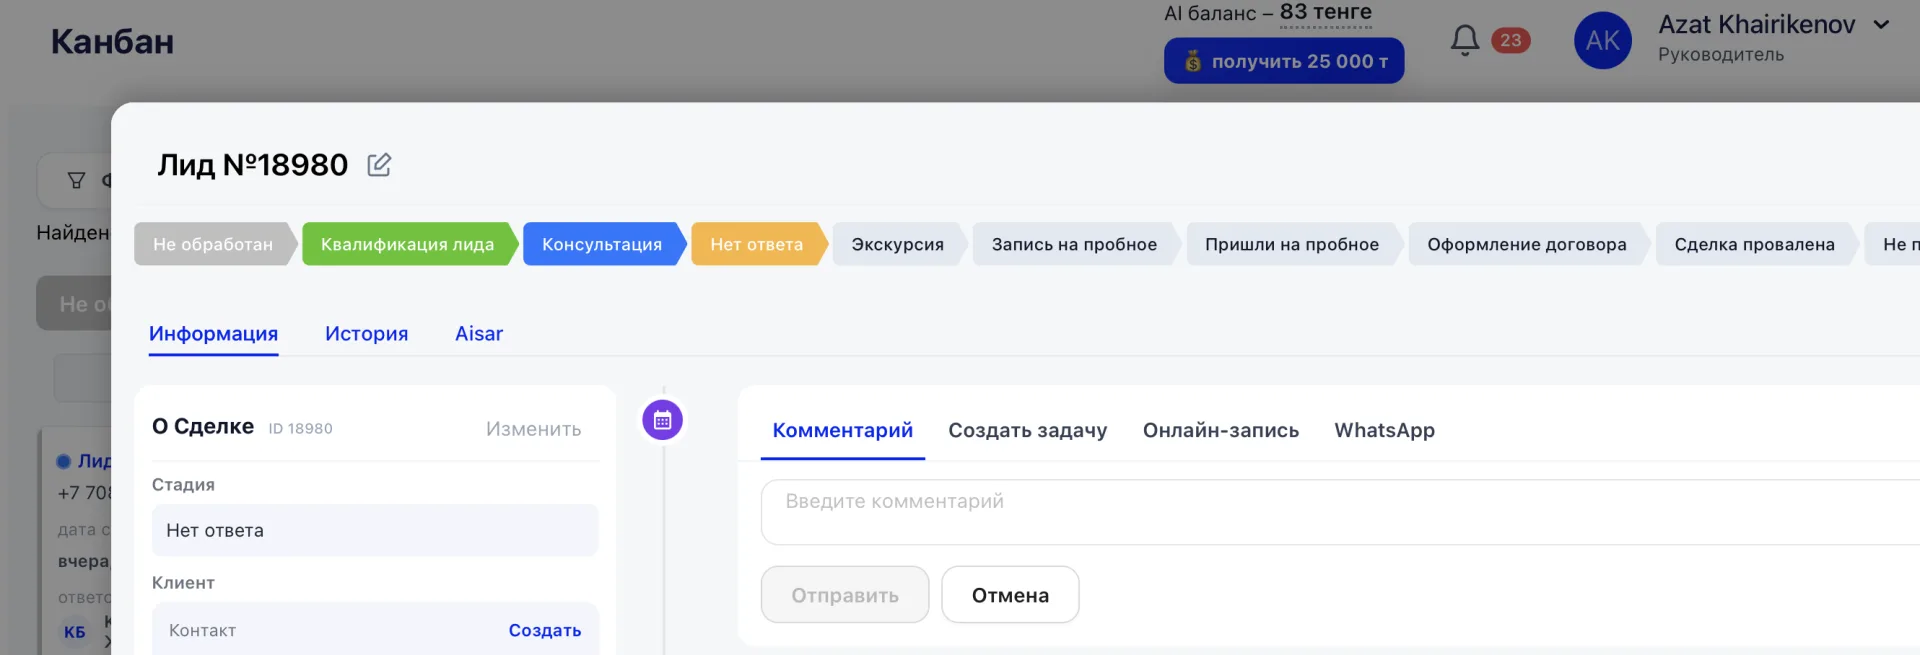Click the получить 25 000 т button
Viewport: 1920px width, 655px height.
(1284, 61)
